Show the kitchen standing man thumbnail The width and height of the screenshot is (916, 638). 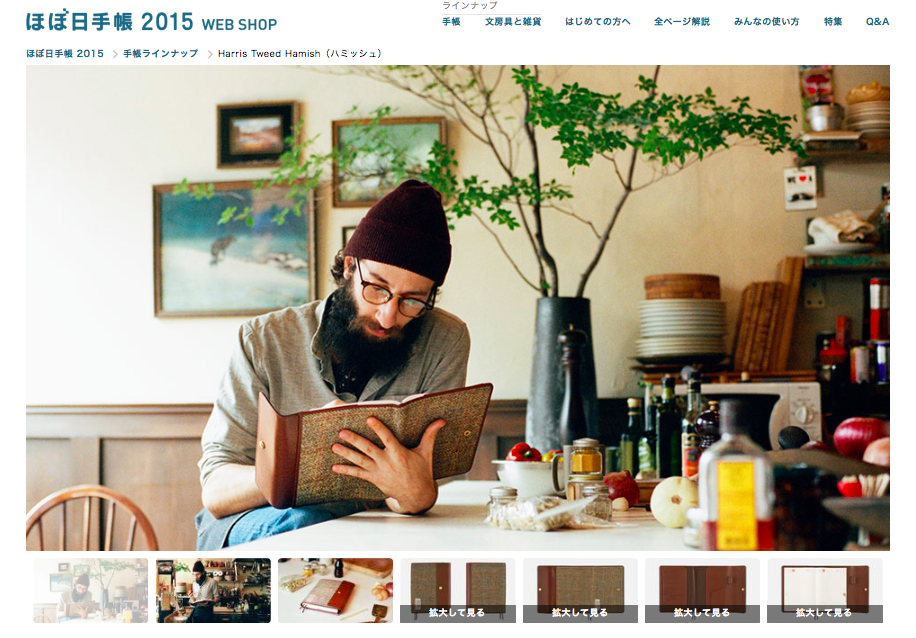click(x=213, y=591)
